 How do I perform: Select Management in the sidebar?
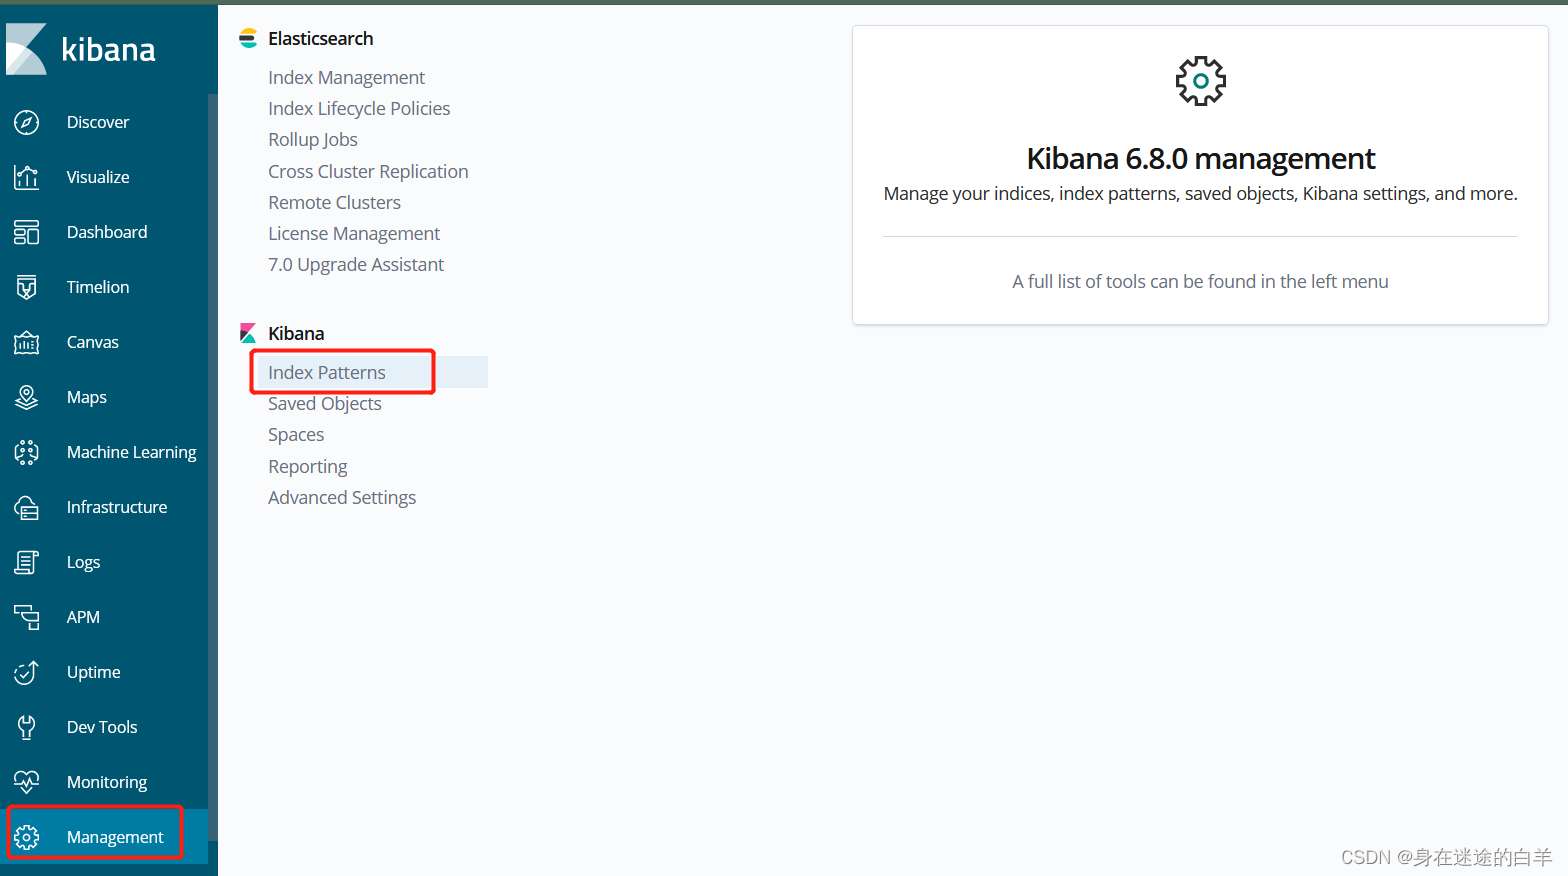click(x=115, y=837)
